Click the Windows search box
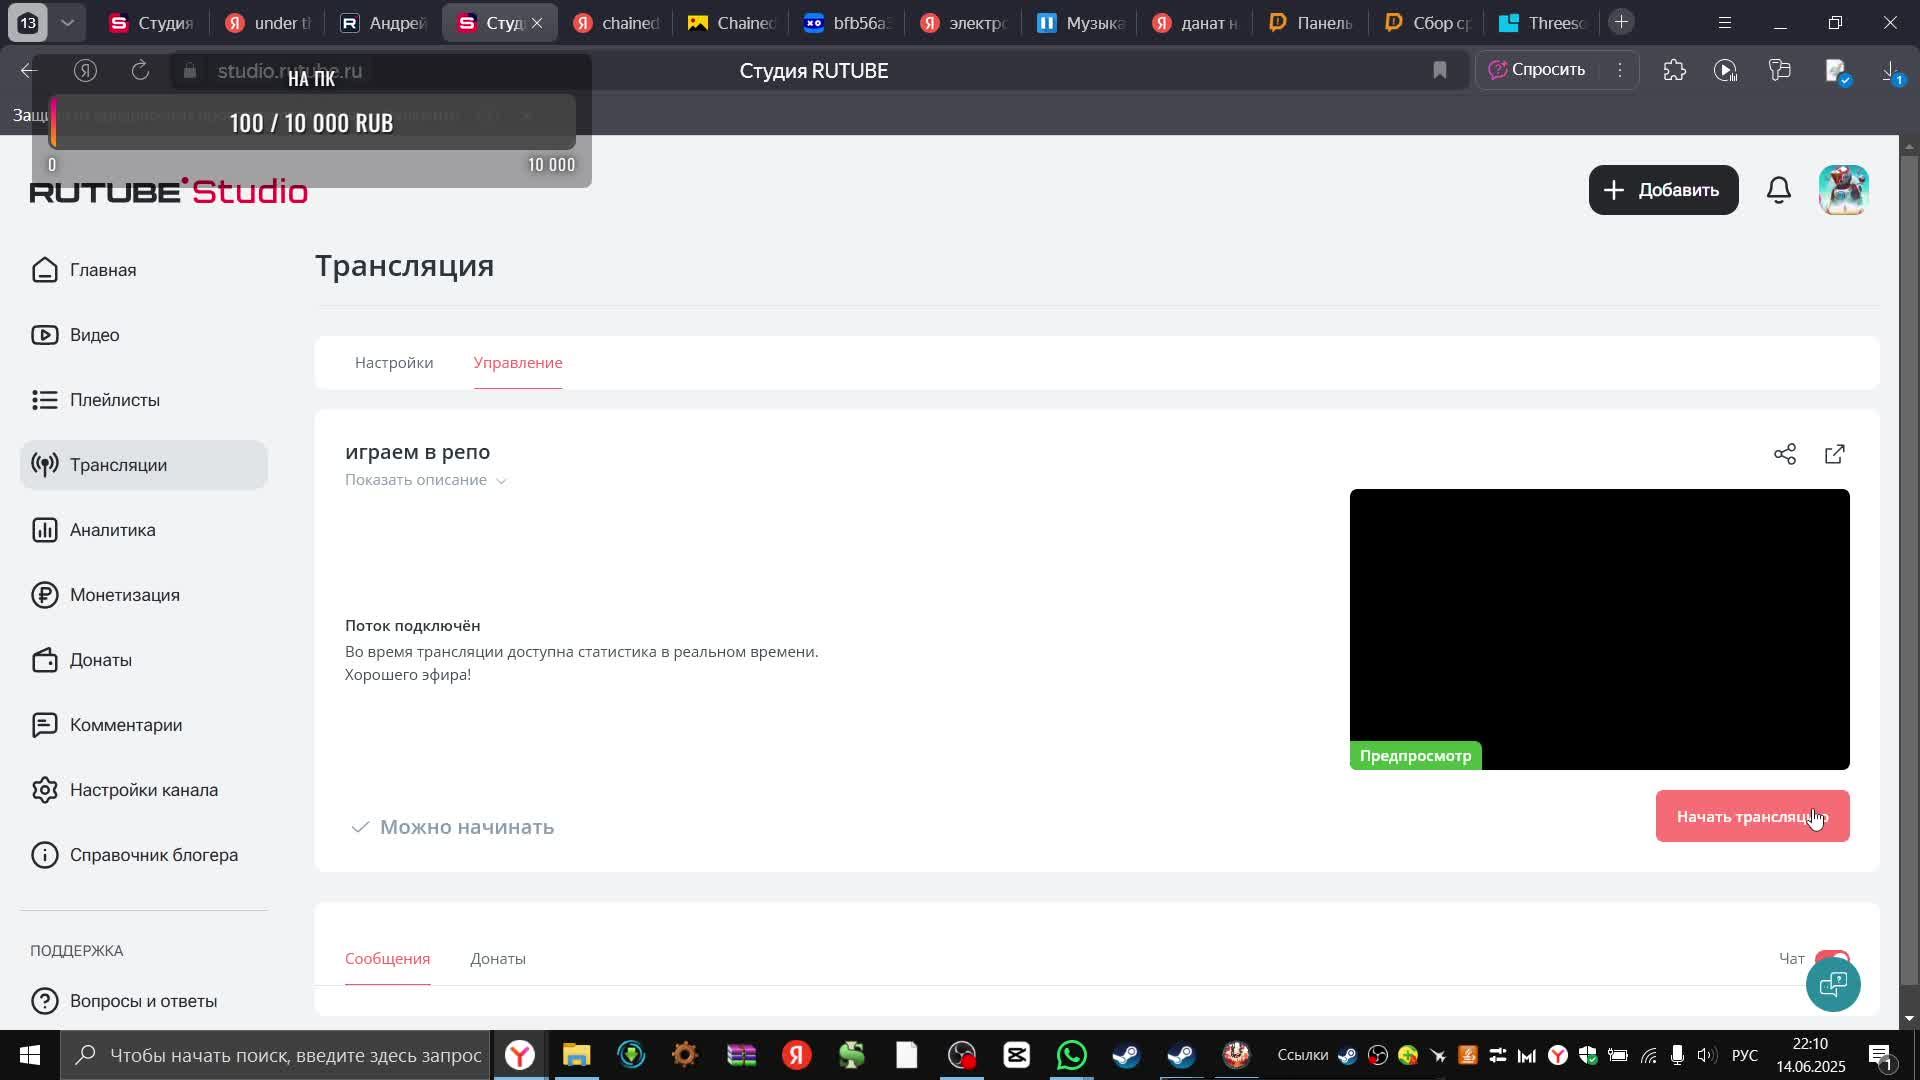 (x=276, y=1055)
